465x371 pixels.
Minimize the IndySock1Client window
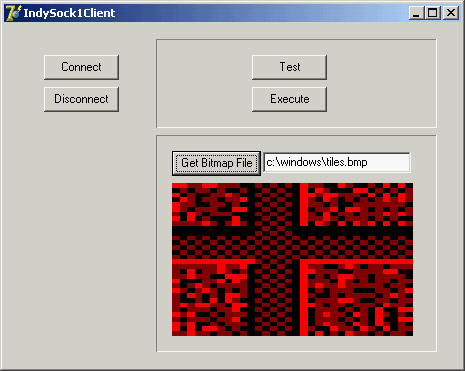coord(416,13)
